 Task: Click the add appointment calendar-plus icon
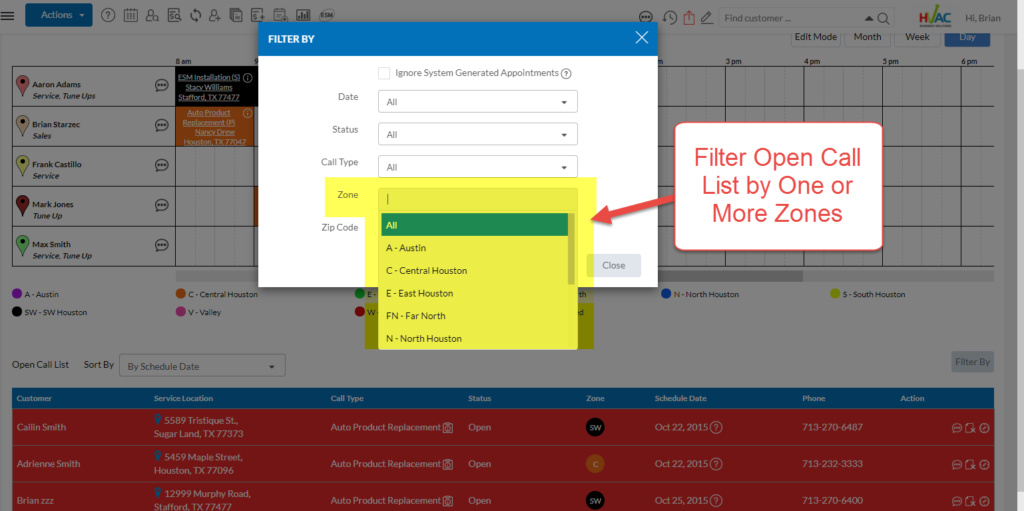(x=281, y=15)
